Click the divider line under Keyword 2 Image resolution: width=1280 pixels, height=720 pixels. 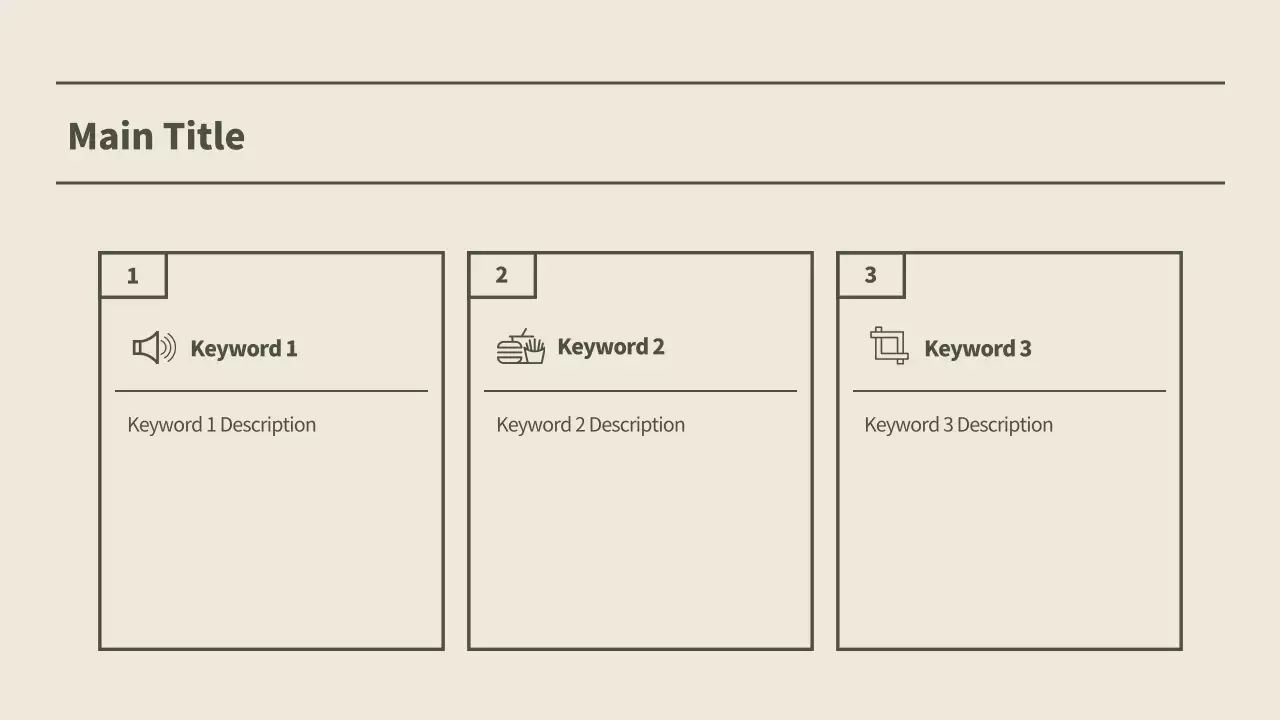[x=640, y=391]
